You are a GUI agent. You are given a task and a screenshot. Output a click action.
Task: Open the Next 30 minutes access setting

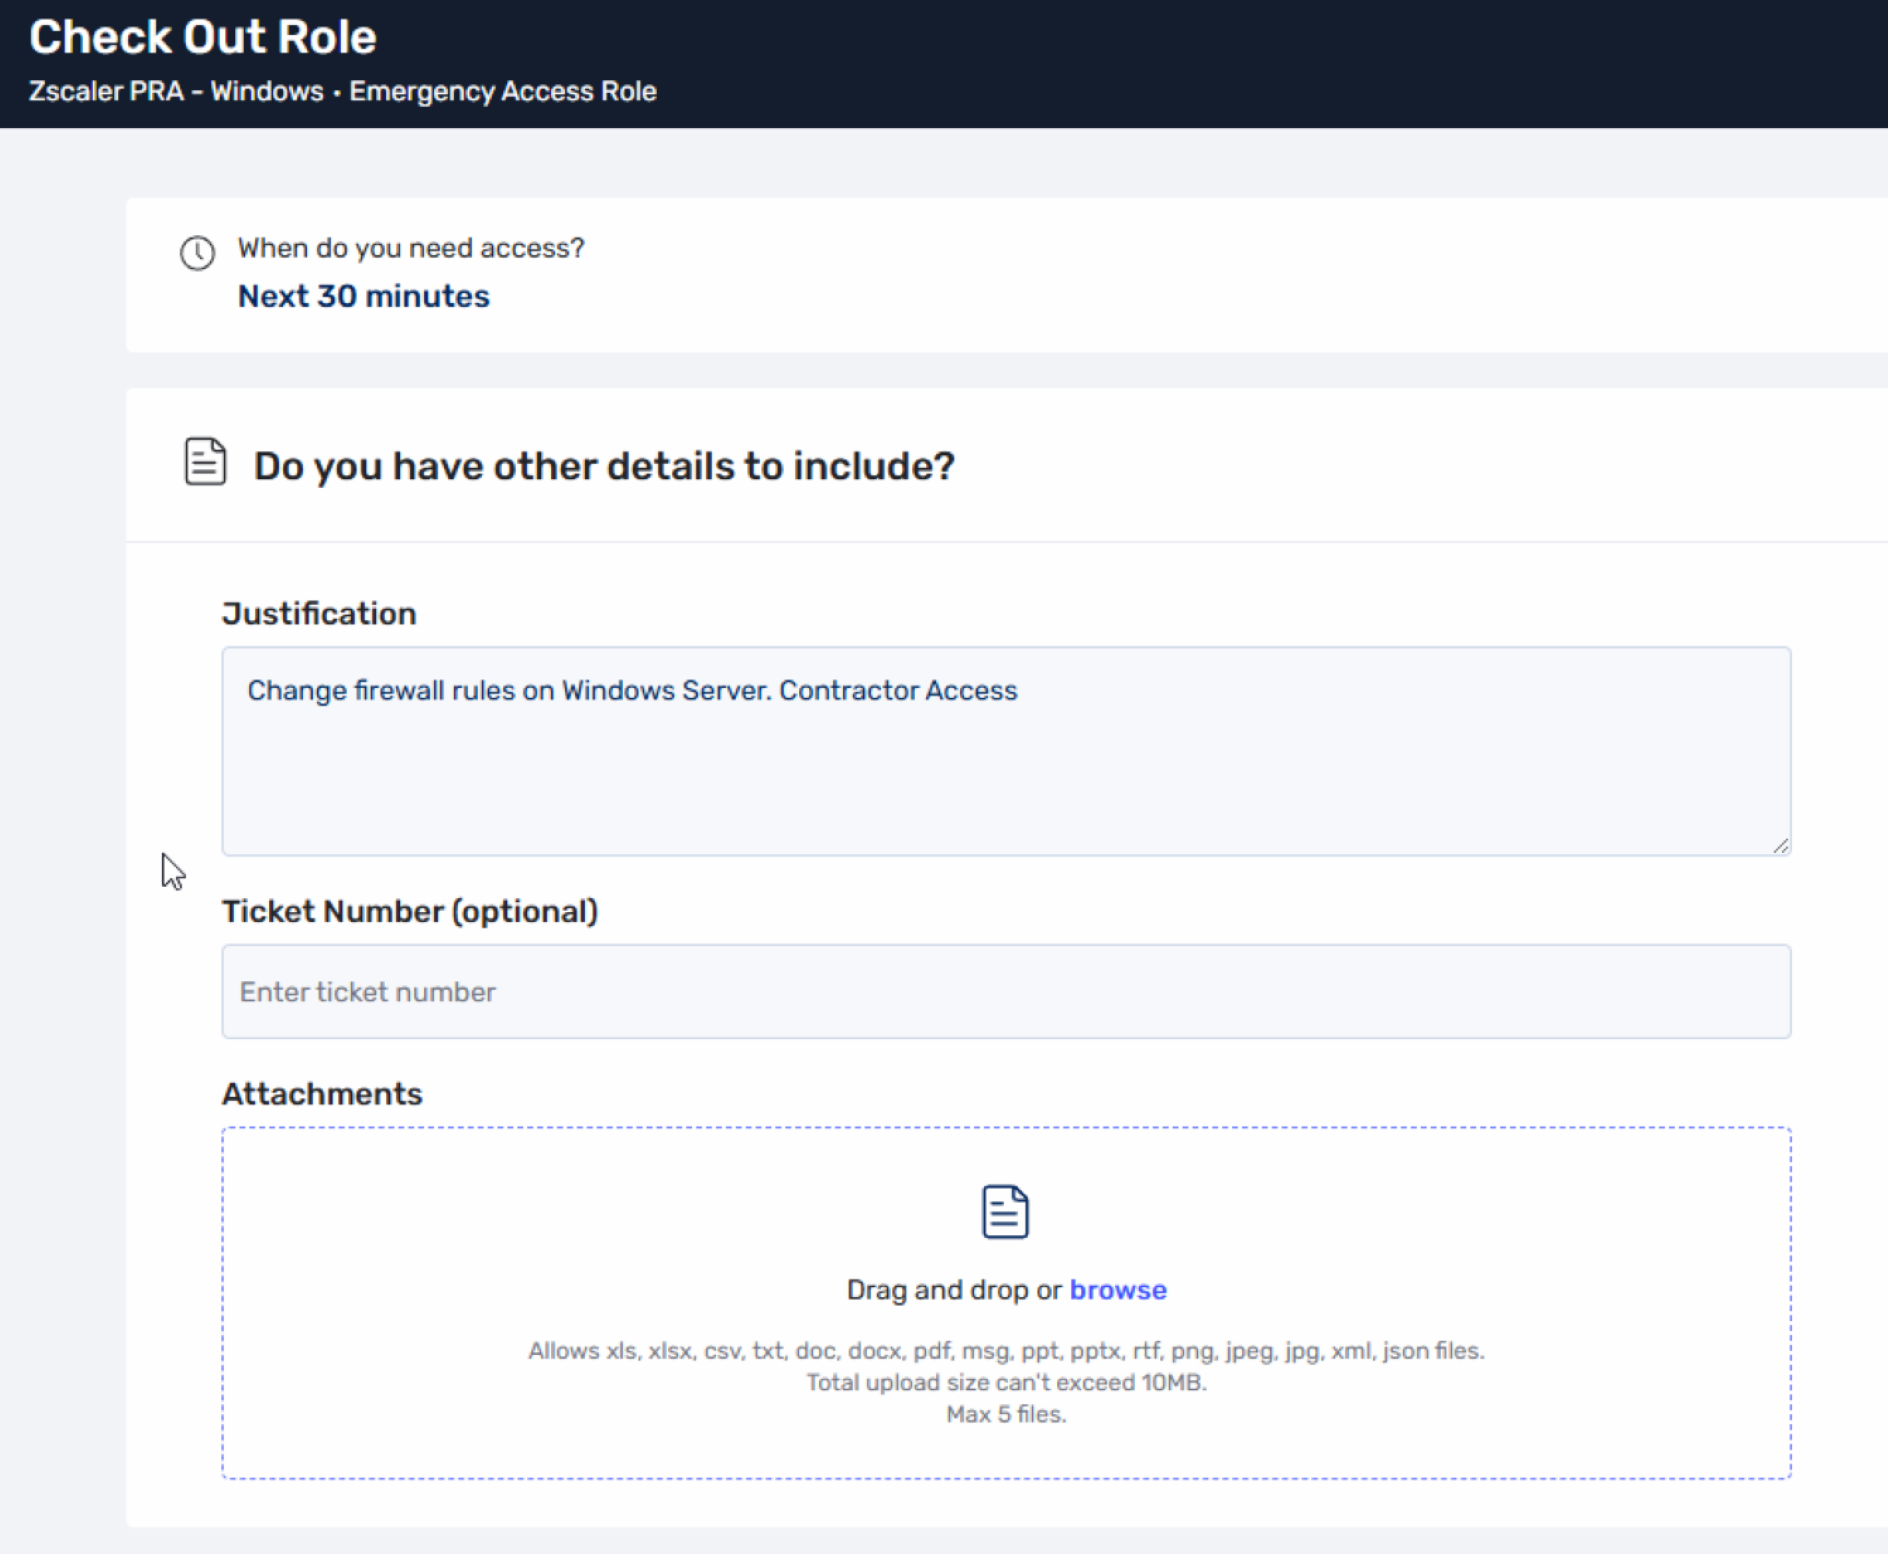(x=363, y=296)
